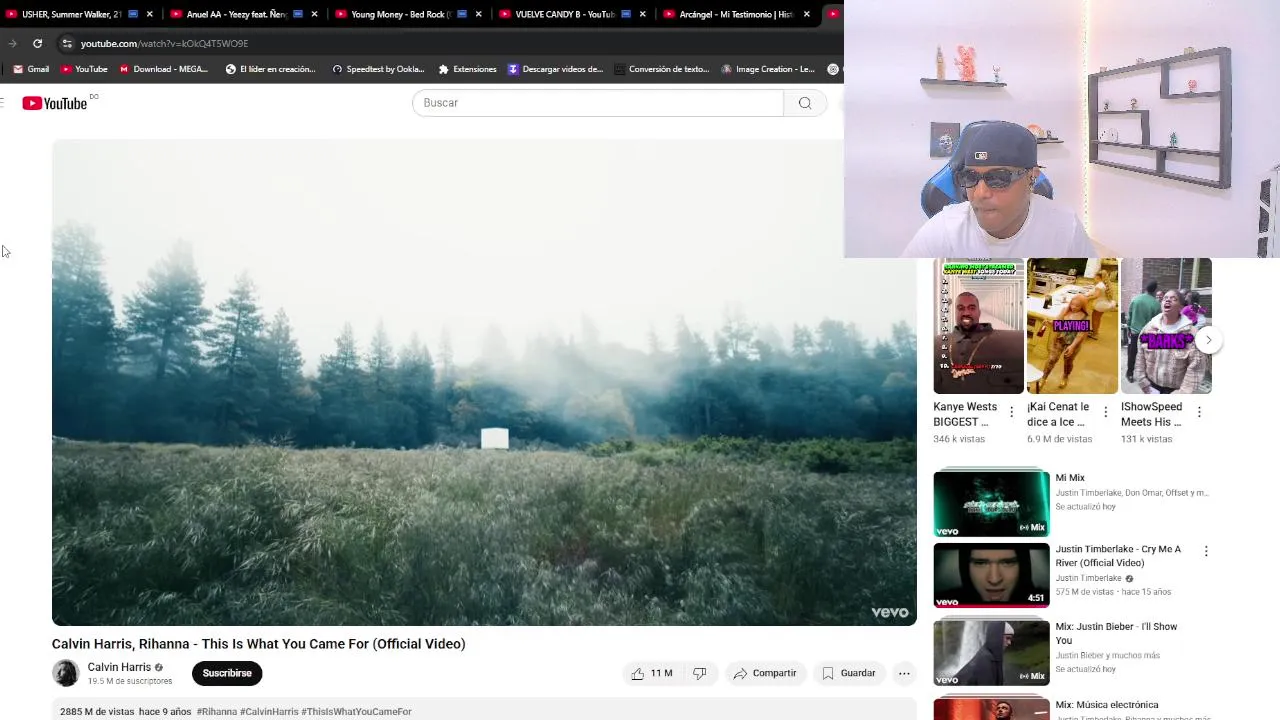Viewport: 1280px width, 720px height.
Task: Open the YouTube bookmark
Action: coord(84,69)
